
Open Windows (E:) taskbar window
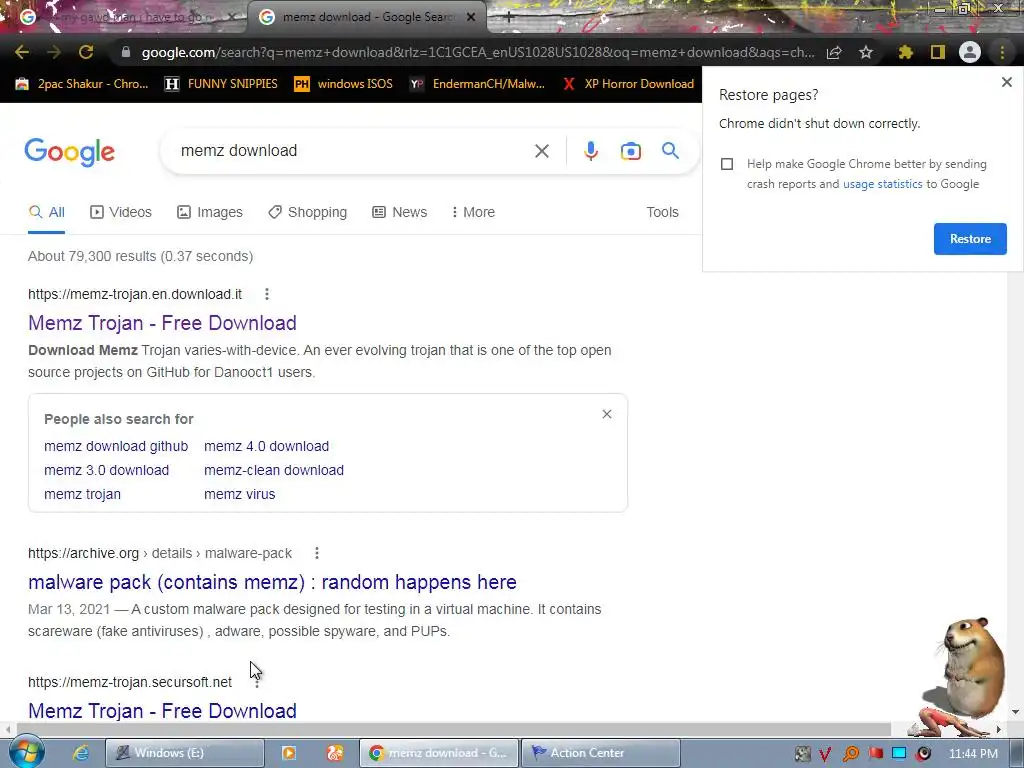click(185, 753)
